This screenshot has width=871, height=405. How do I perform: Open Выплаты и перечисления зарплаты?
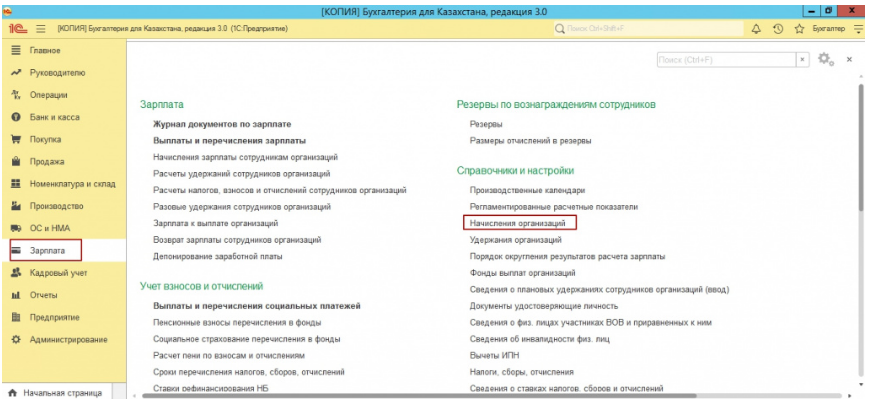tap(229, 141)
